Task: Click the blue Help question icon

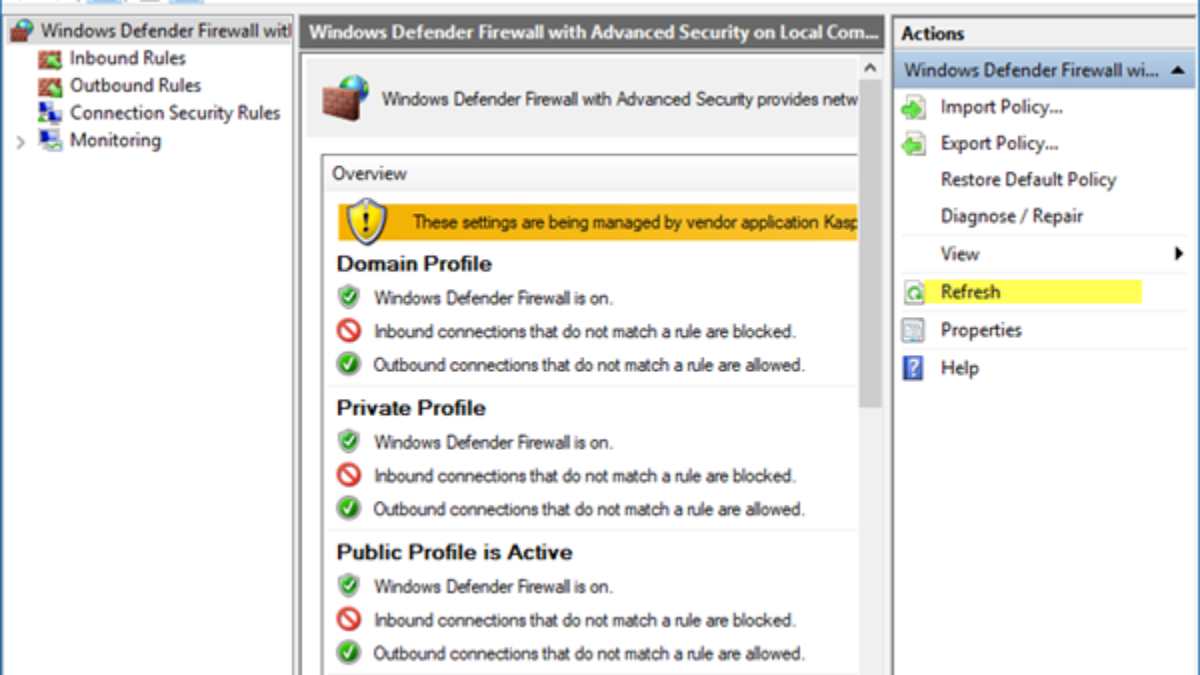Action: (x=913, y=368)
